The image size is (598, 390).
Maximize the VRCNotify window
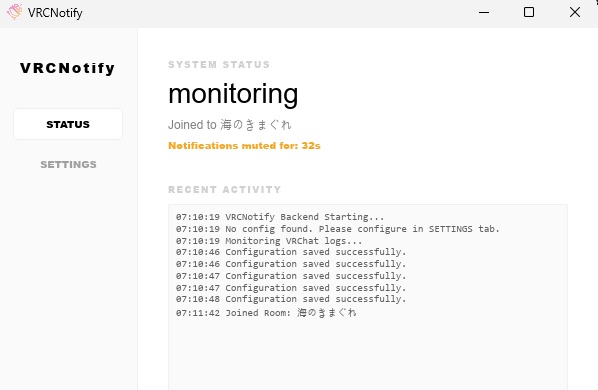(529, 12)
